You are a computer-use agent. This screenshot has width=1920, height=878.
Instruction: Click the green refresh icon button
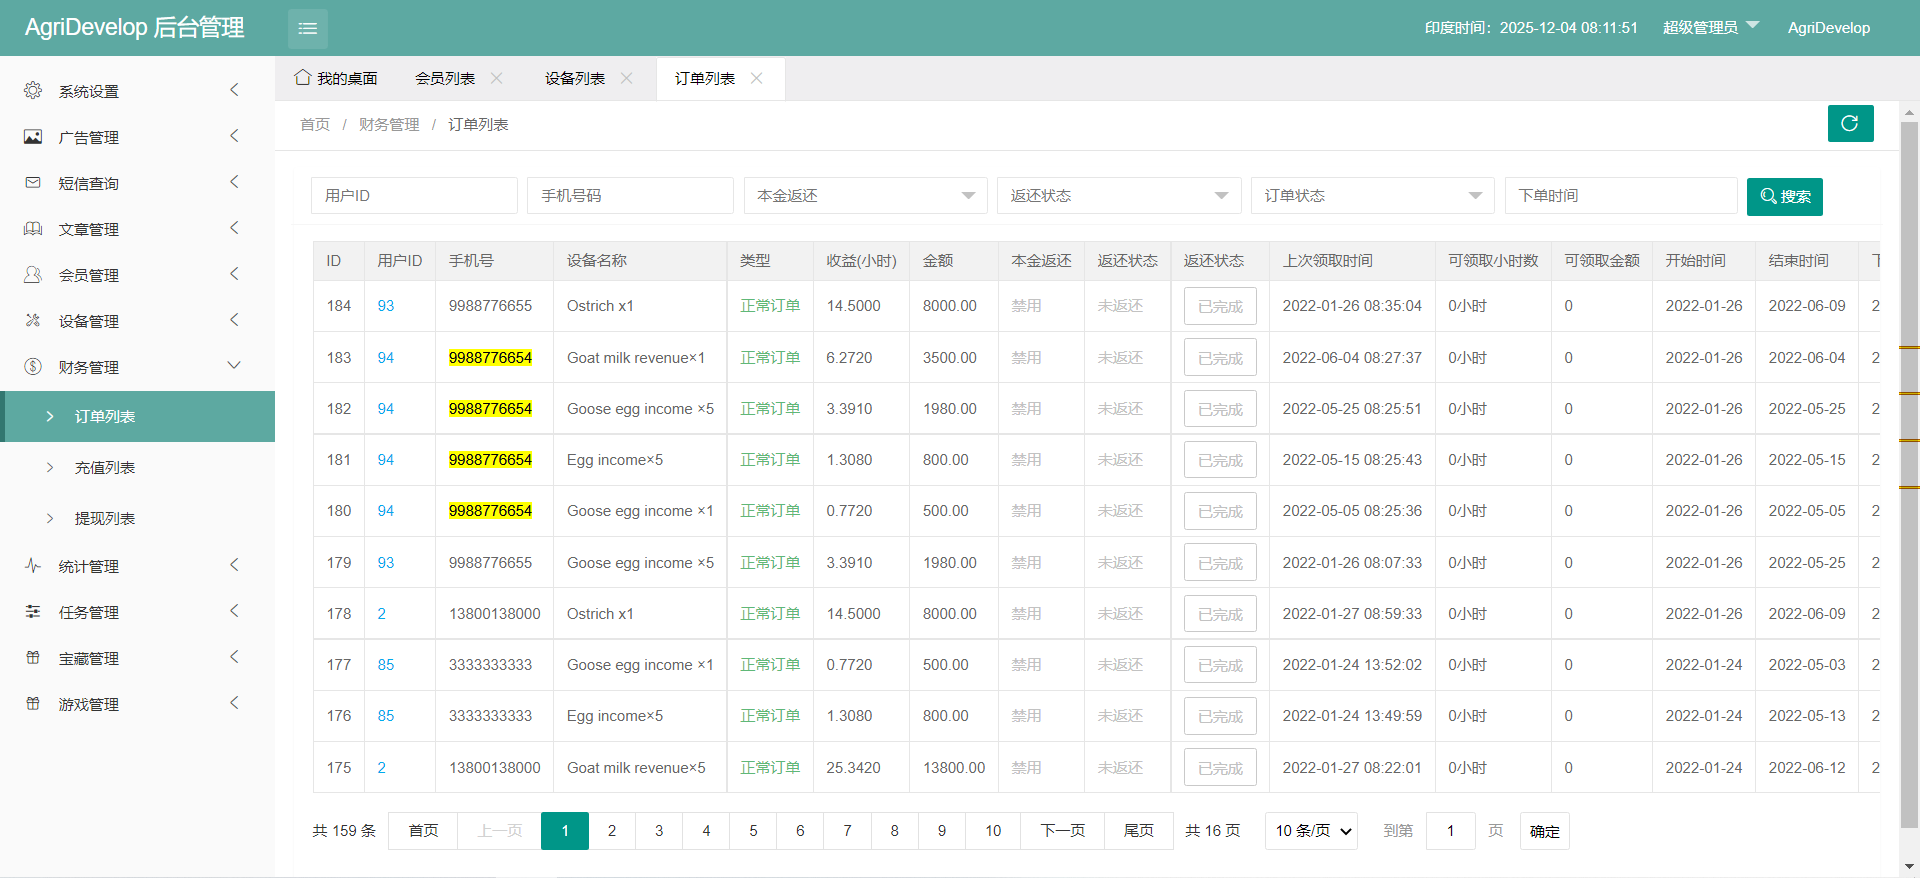tap(1850, 123)
